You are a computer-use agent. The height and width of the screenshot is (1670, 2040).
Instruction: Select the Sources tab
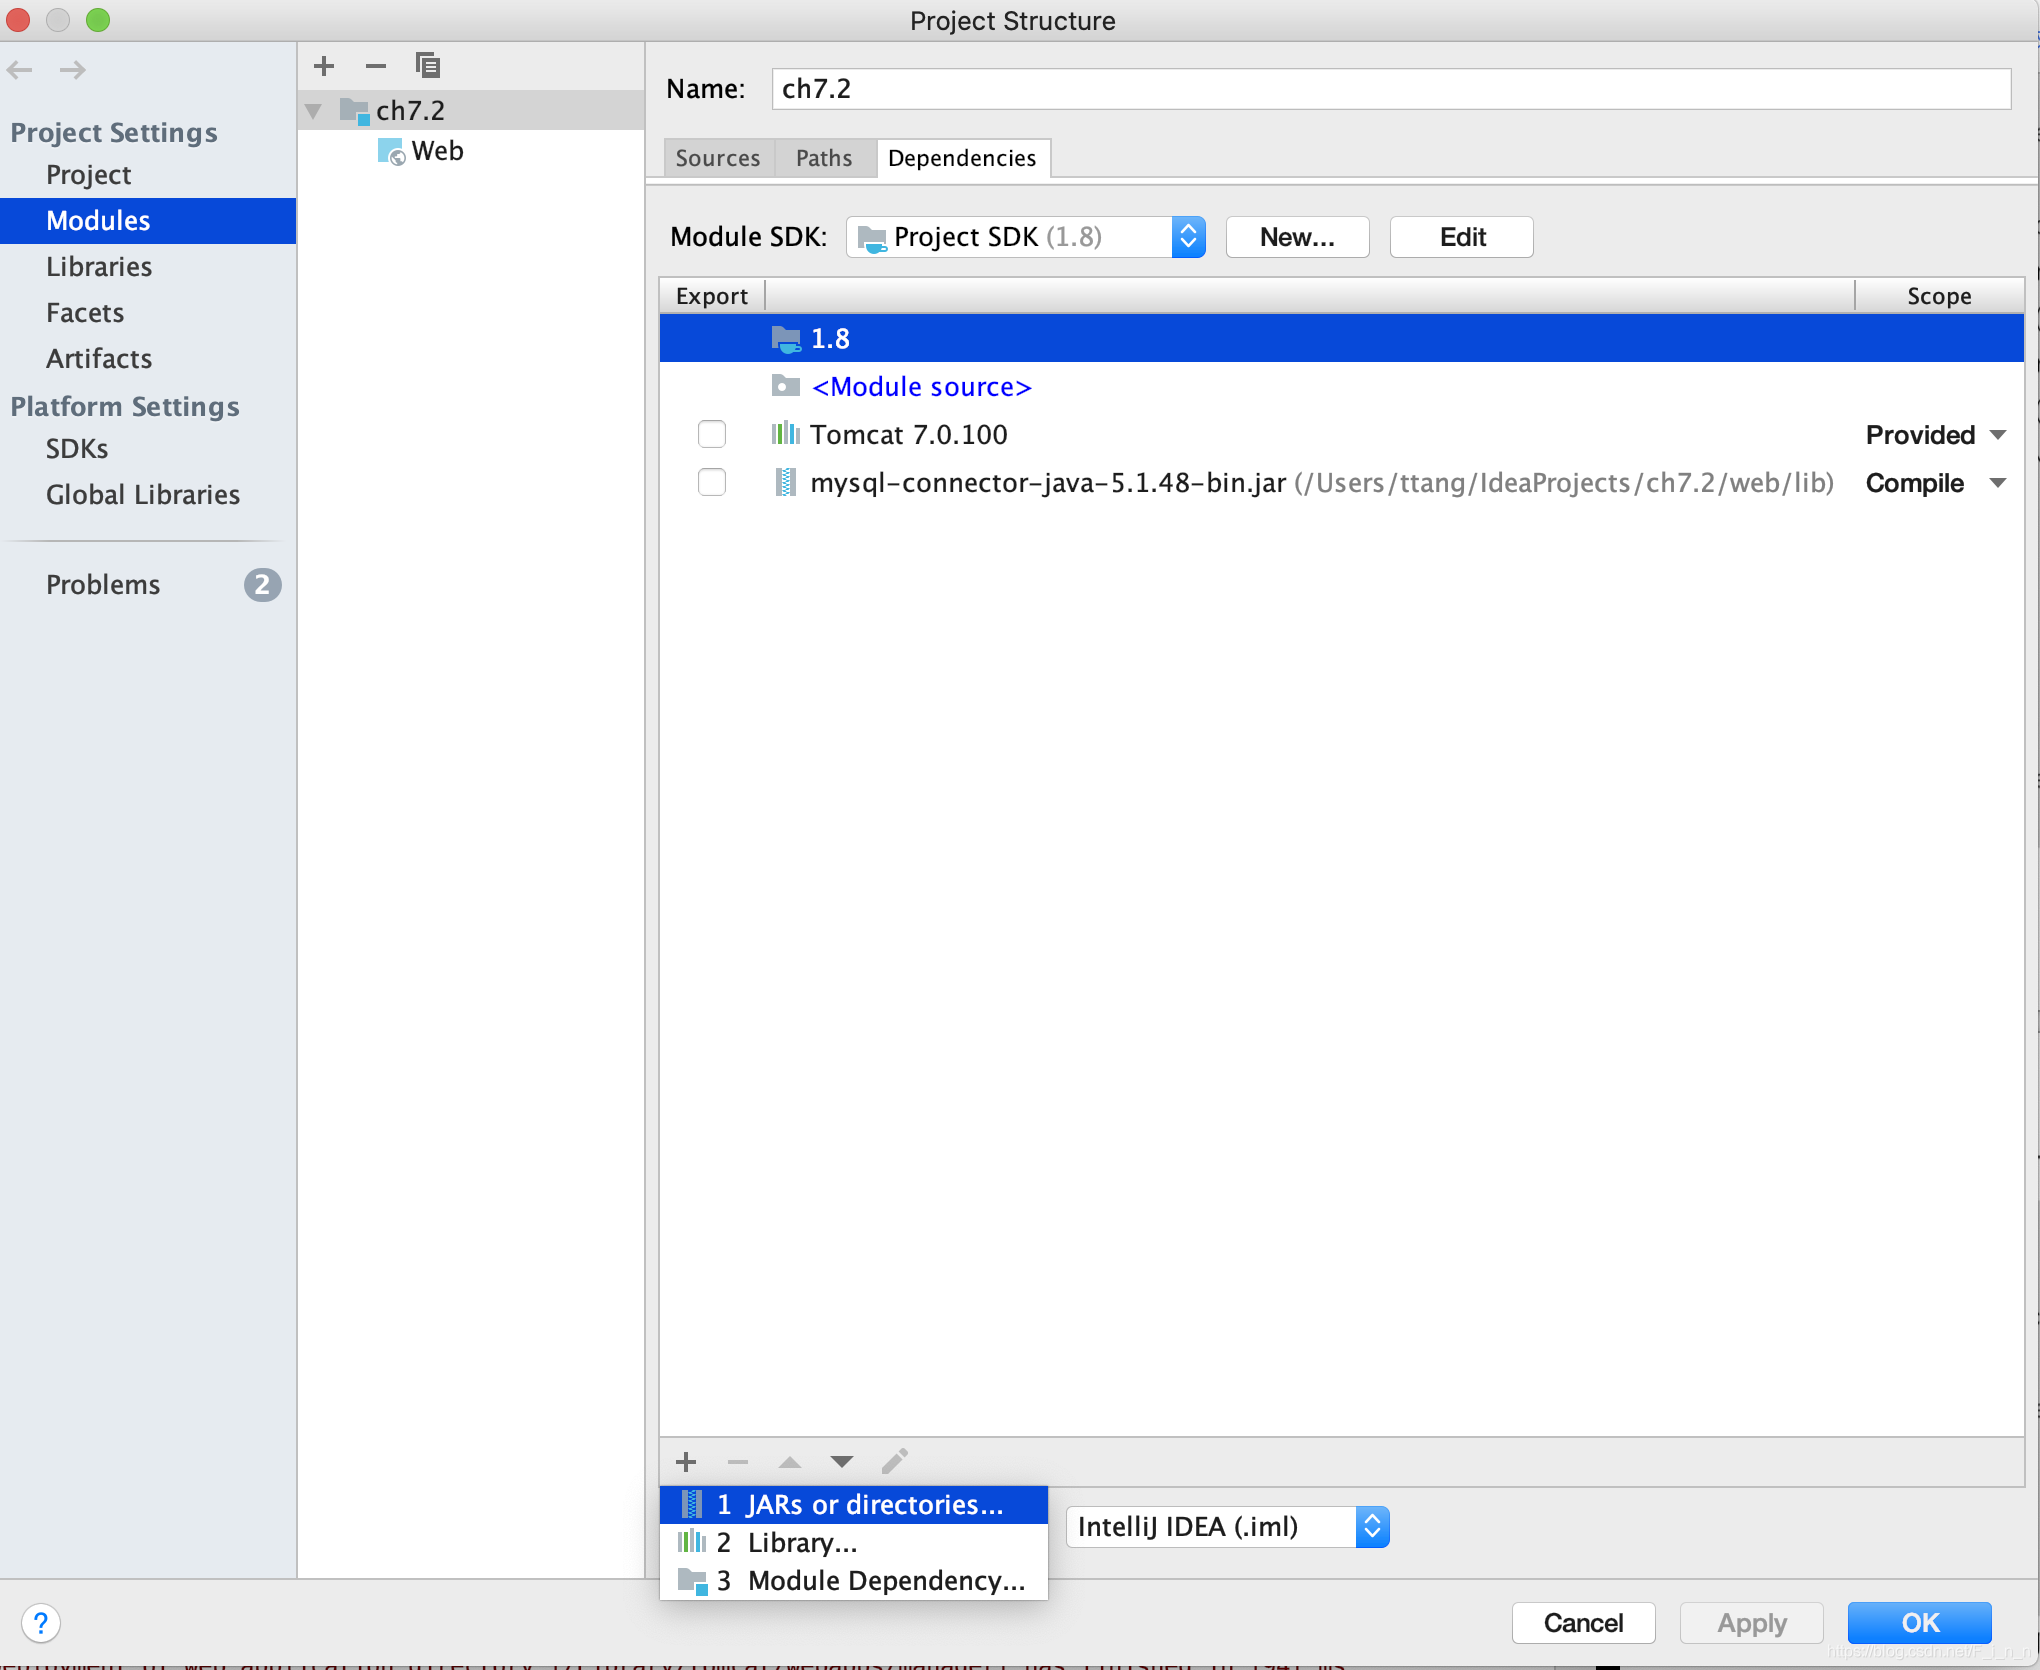point(720,156)
